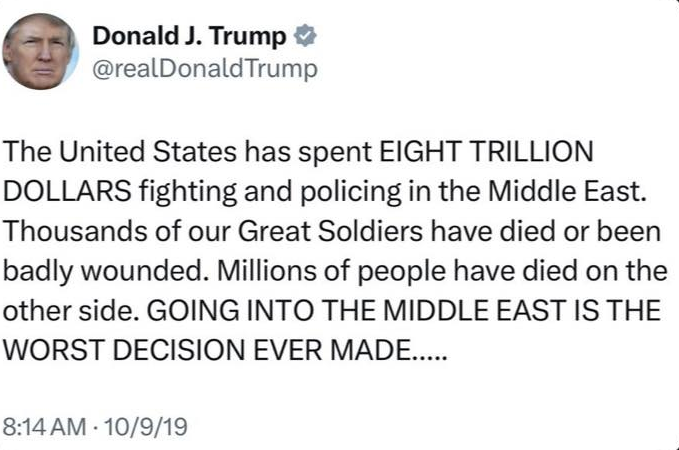Open the profile avatar photo

[x=41, y=52]
